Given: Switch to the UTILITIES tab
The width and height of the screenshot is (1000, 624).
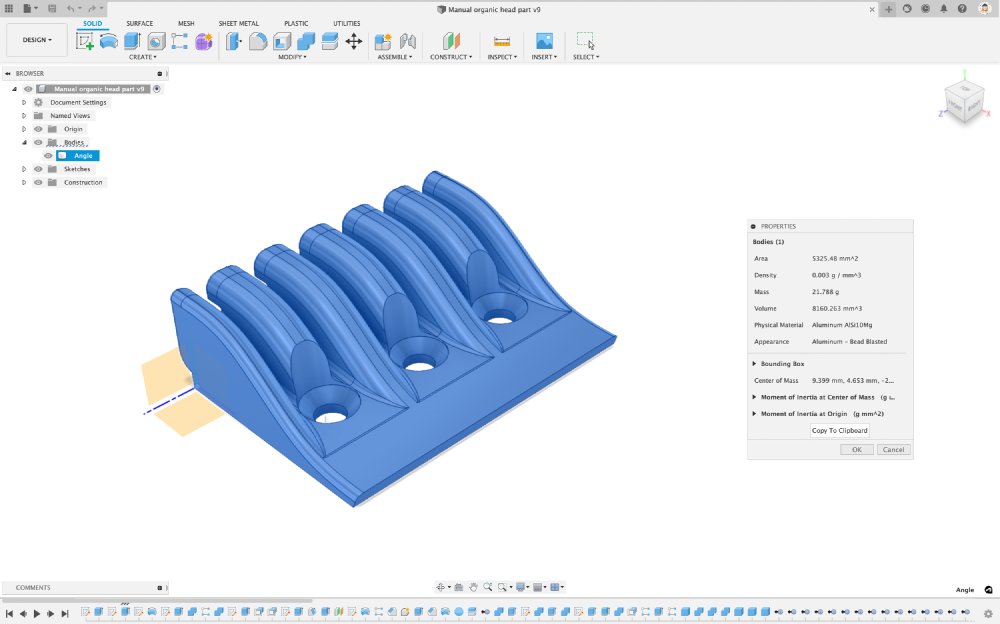Looking at the screenshot, I should click(x=346, y=23).
